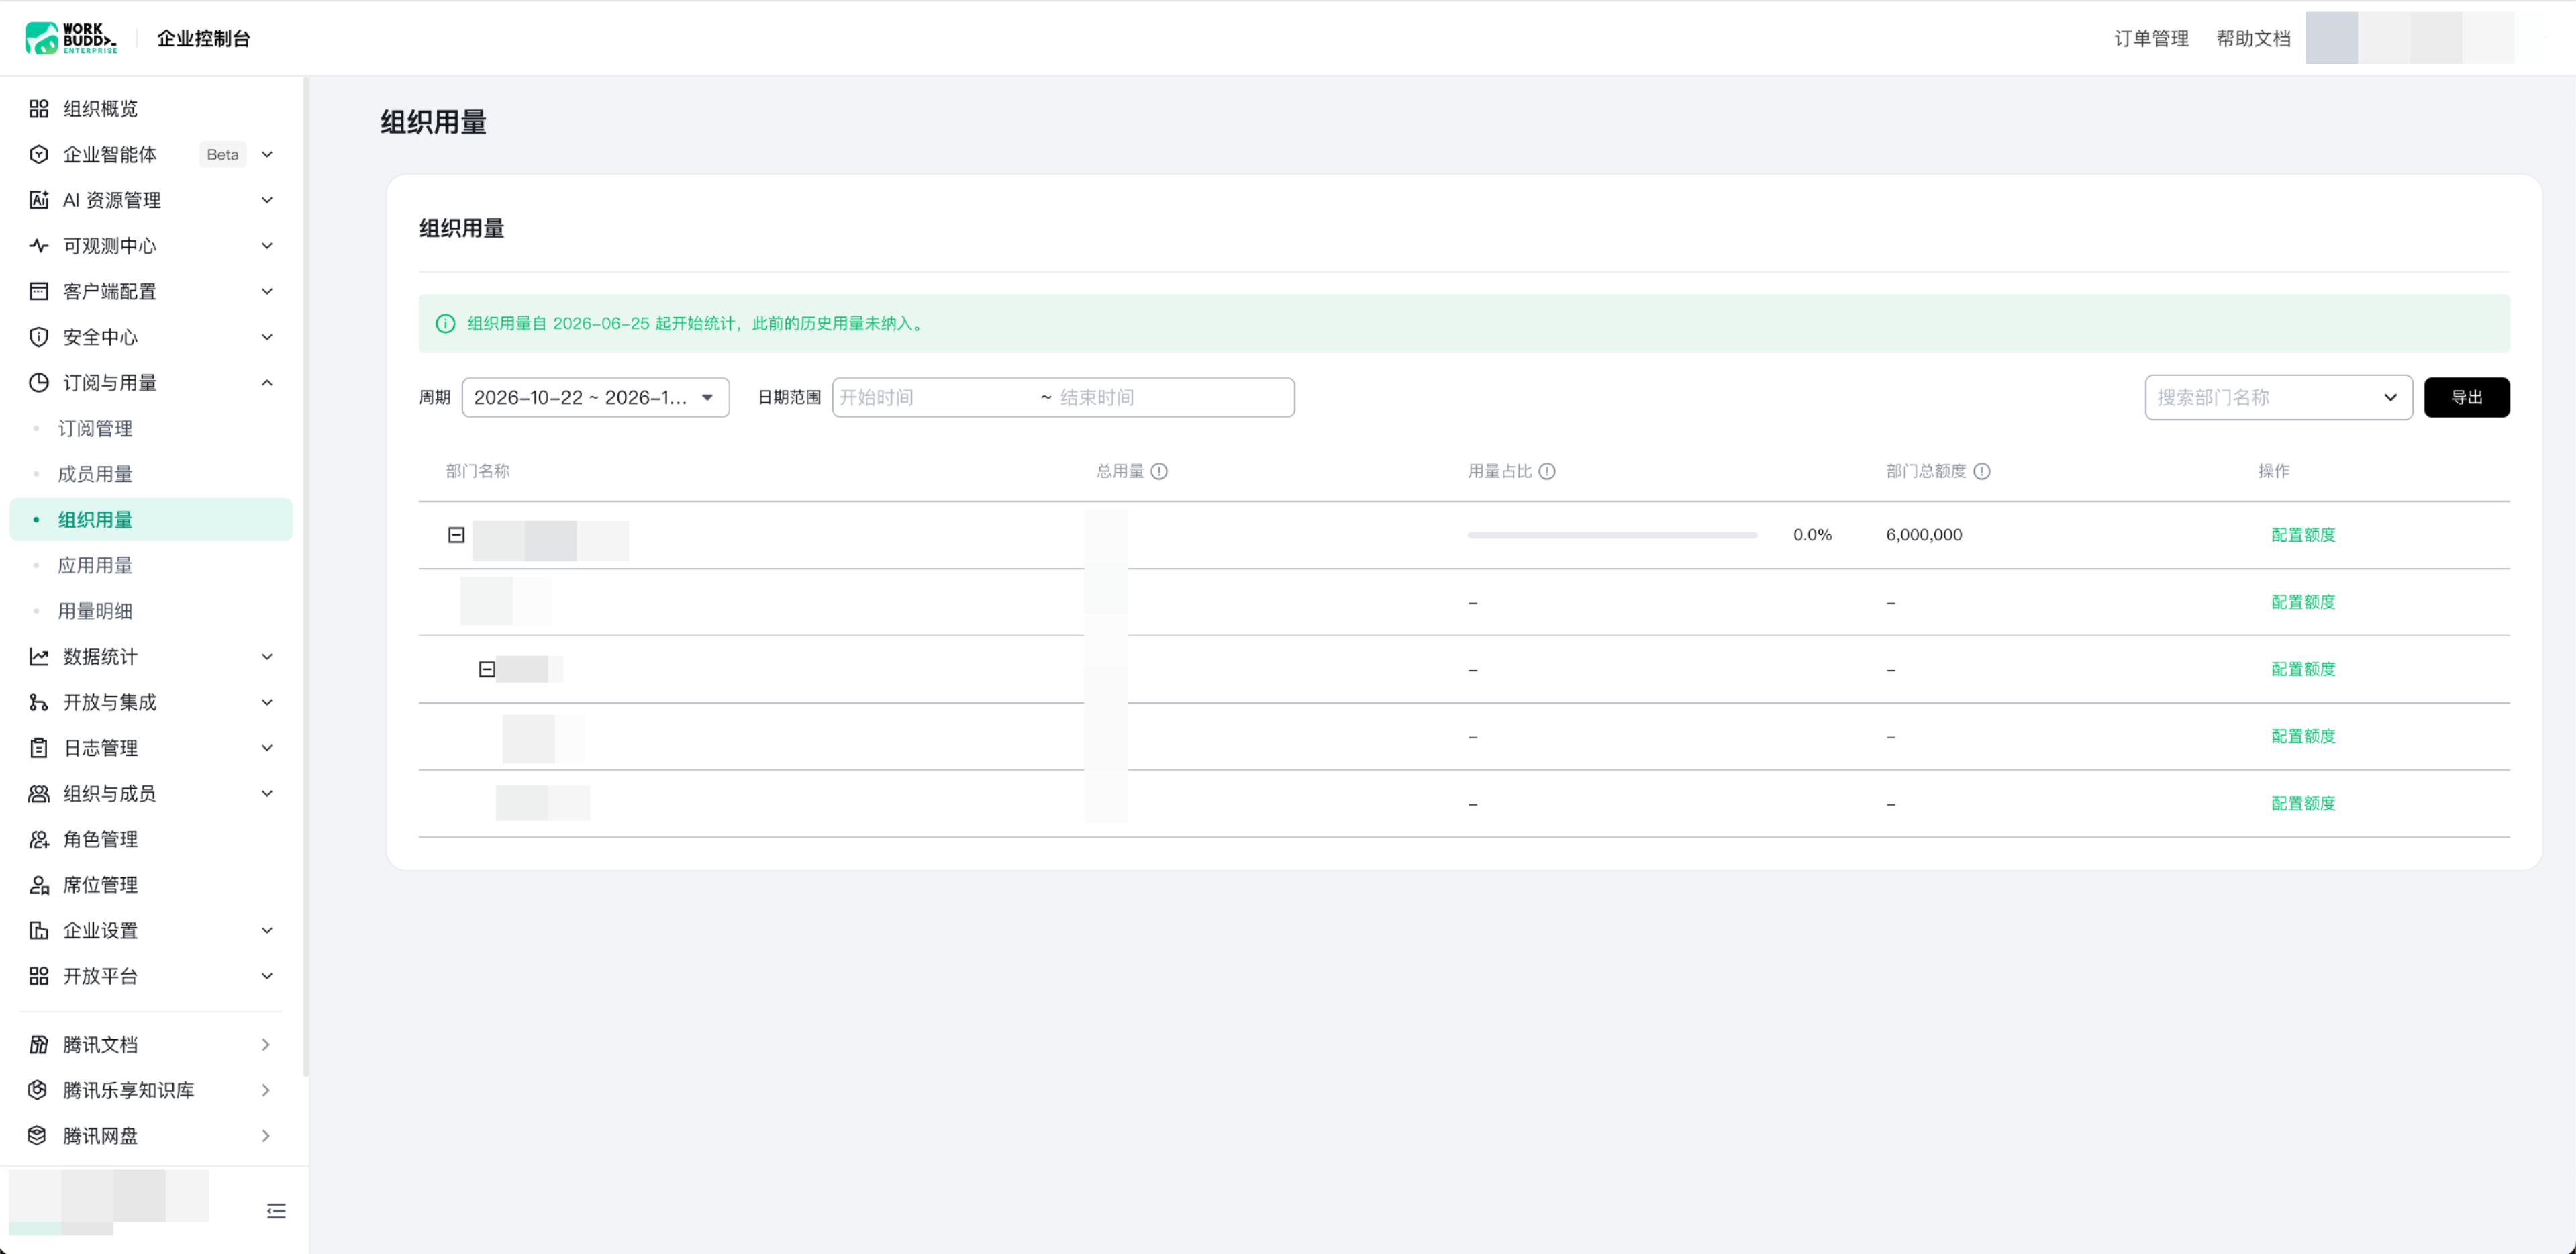Go to 成员用量 submenu item

[95, 474]
